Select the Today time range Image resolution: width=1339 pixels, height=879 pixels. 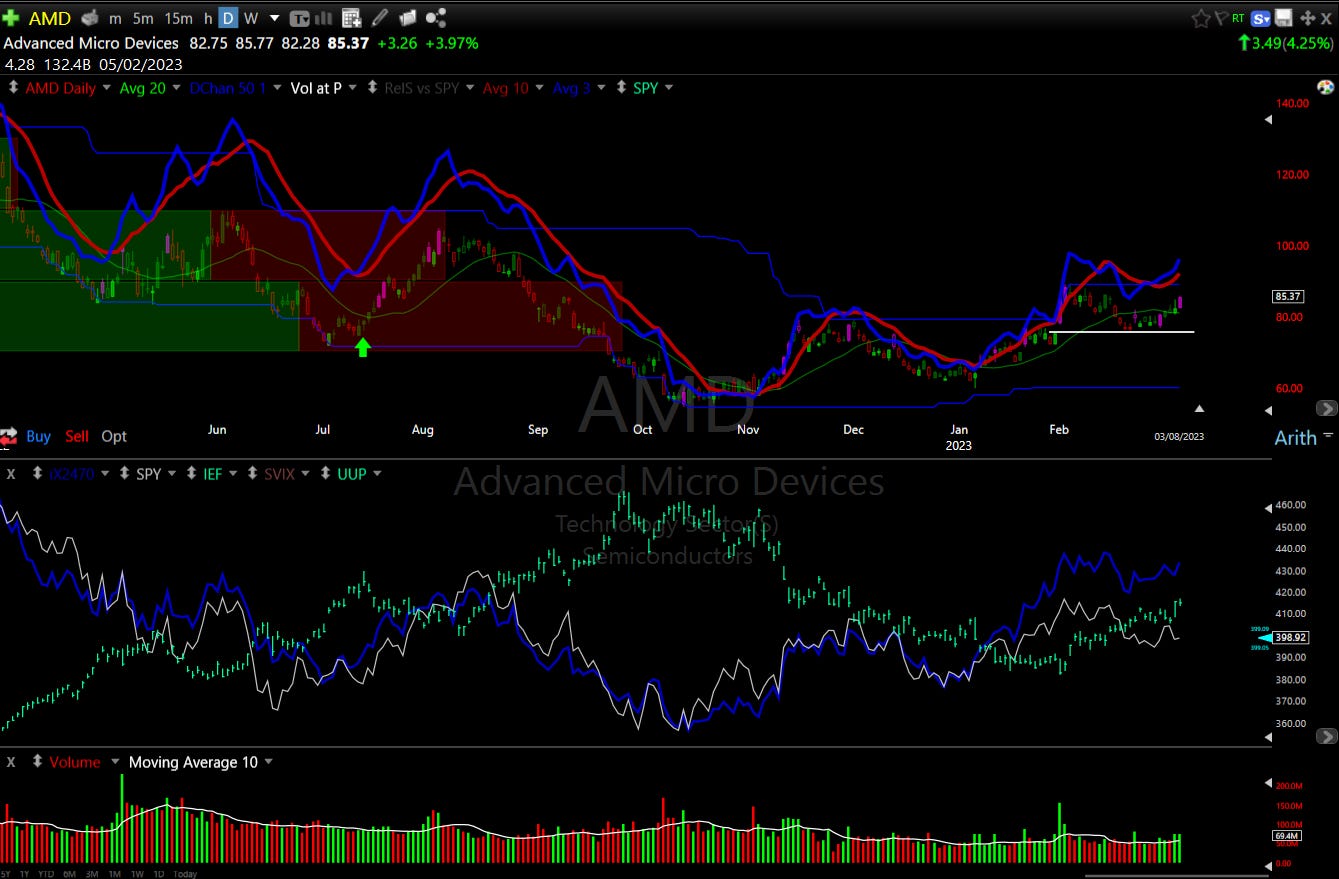click(184, 874)
